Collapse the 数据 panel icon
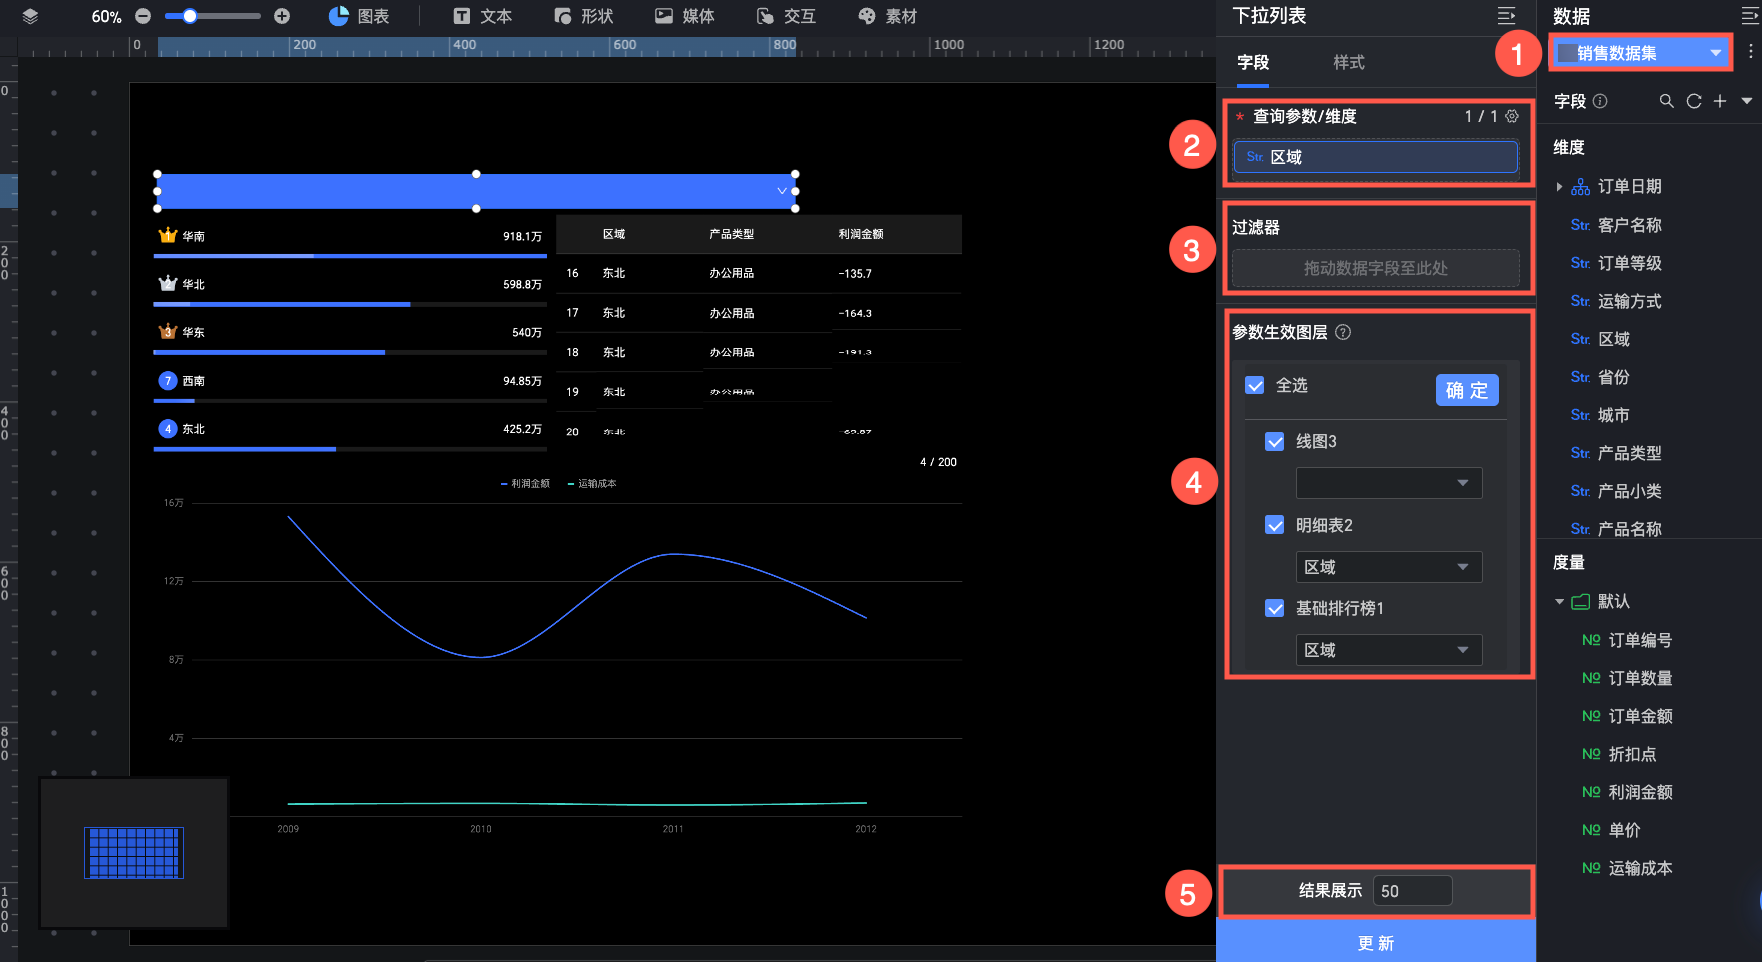Image resolution: width=1762 pixels, height=962 pixels. click(1750, 16)
